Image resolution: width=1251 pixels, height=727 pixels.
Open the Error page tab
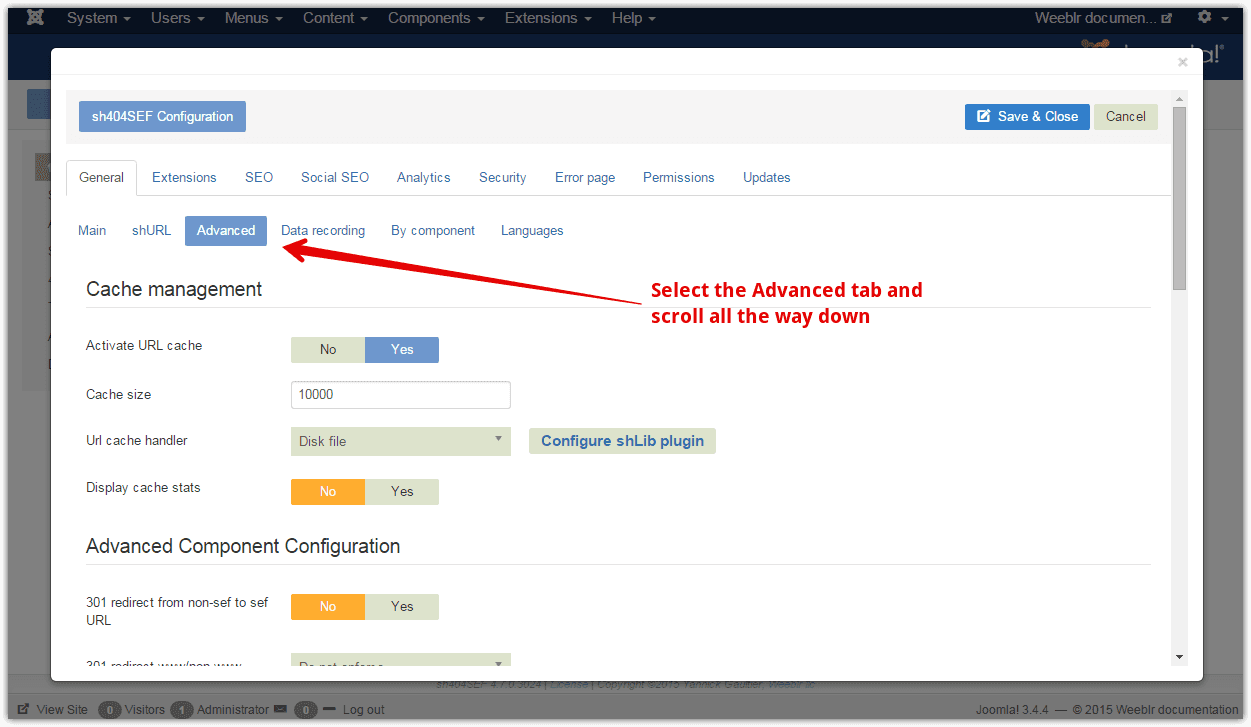pos(585,177)
